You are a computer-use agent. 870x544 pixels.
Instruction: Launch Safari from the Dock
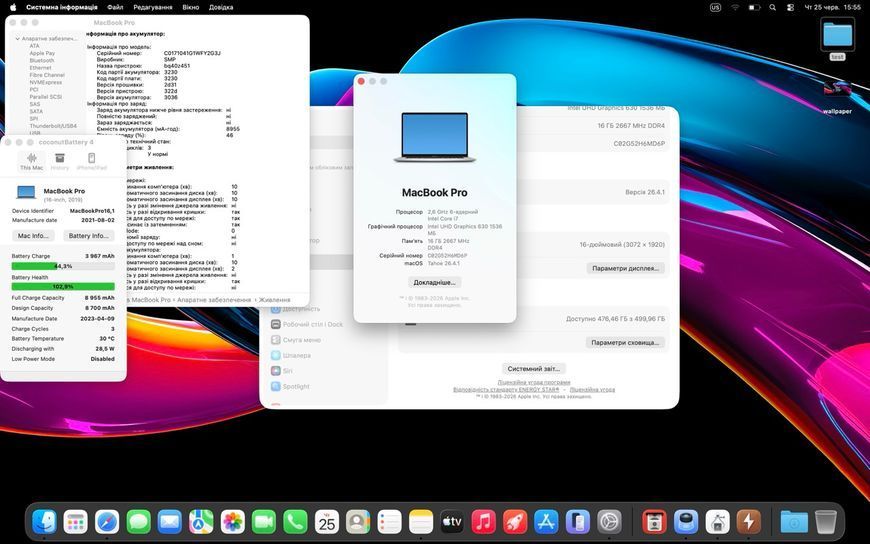point(107,522)
